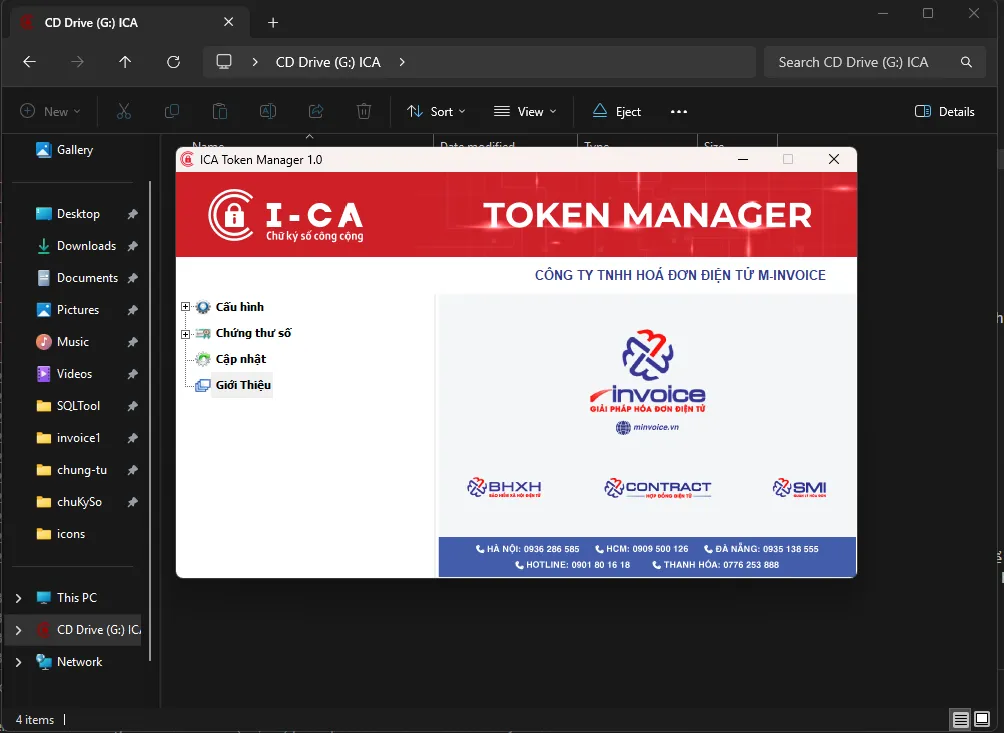
Task: Click the Rename icon in Explorer toolbar
Action: [268, 111]
